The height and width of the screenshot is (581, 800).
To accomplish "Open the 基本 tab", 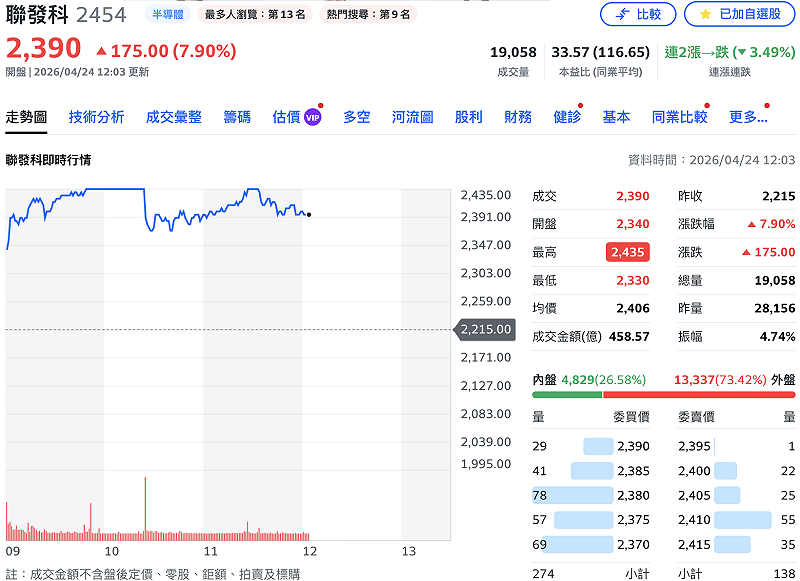I will [x=617, y=115].
